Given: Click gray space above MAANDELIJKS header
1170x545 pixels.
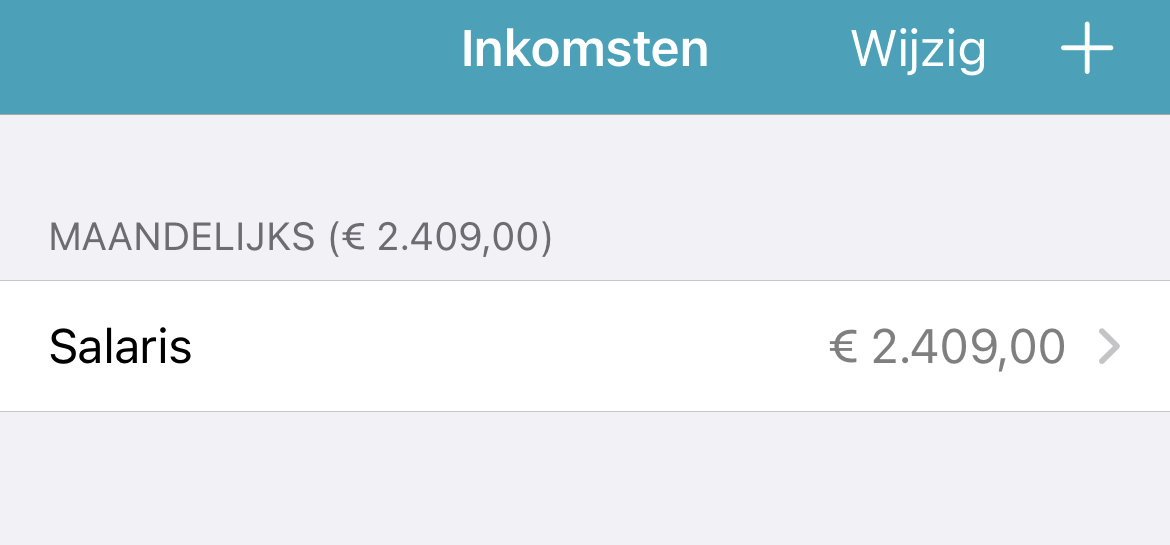Looking at the screenshot, I should 585,164.
